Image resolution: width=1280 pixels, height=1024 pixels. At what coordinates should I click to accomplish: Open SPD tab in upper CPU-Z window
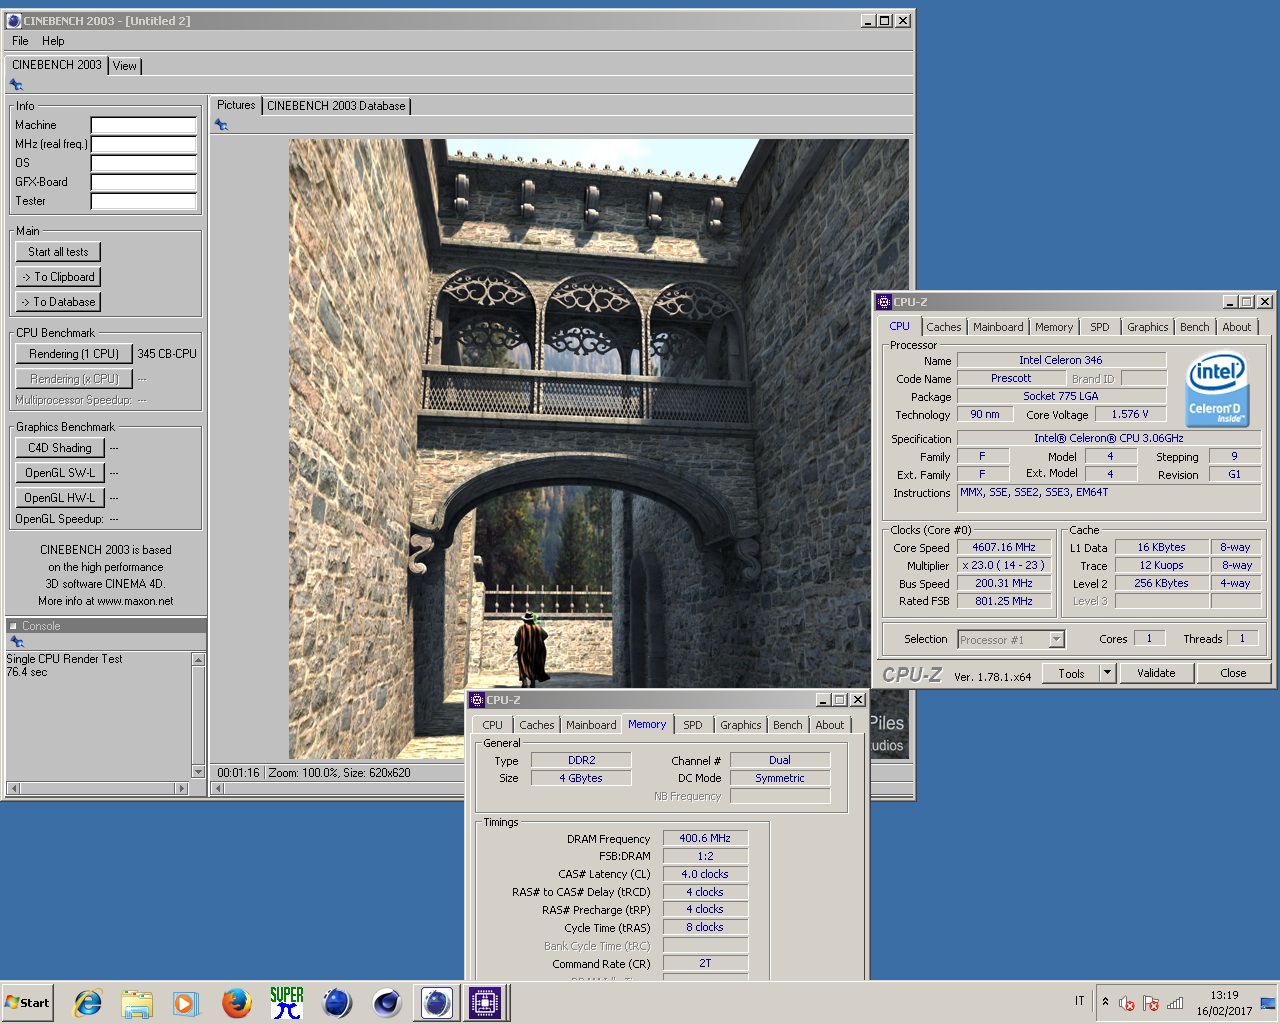click(1100, 327)
